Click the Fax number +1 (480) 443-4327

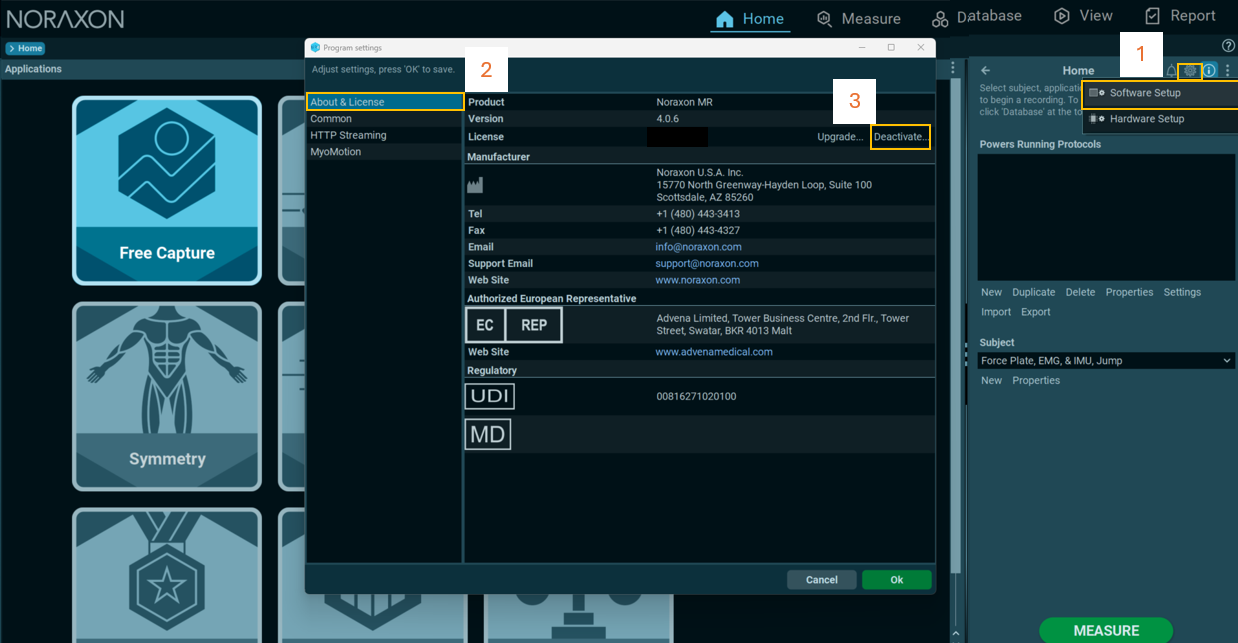coord(698,230)
